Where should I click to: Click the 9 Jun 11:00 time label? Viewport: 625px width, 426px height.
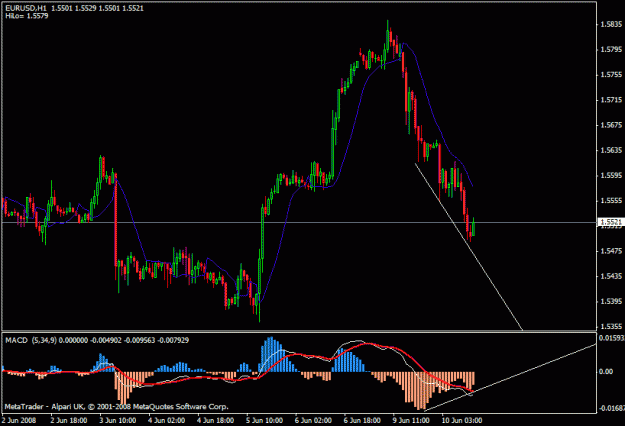pos(411,420)
